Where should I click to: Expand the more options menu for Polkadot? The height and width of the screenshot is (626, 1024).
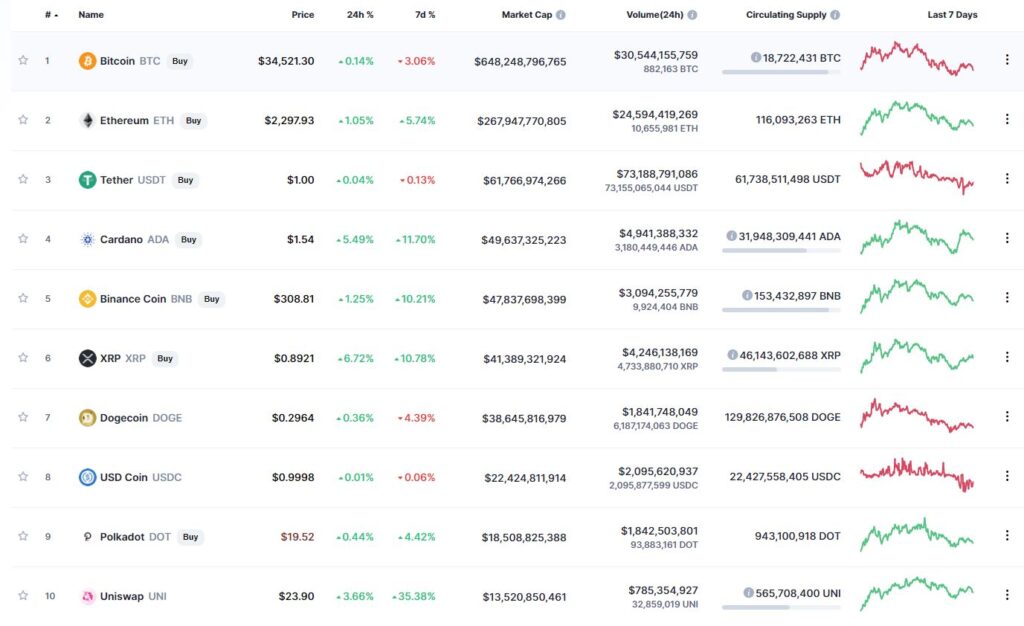(1006, 535)
